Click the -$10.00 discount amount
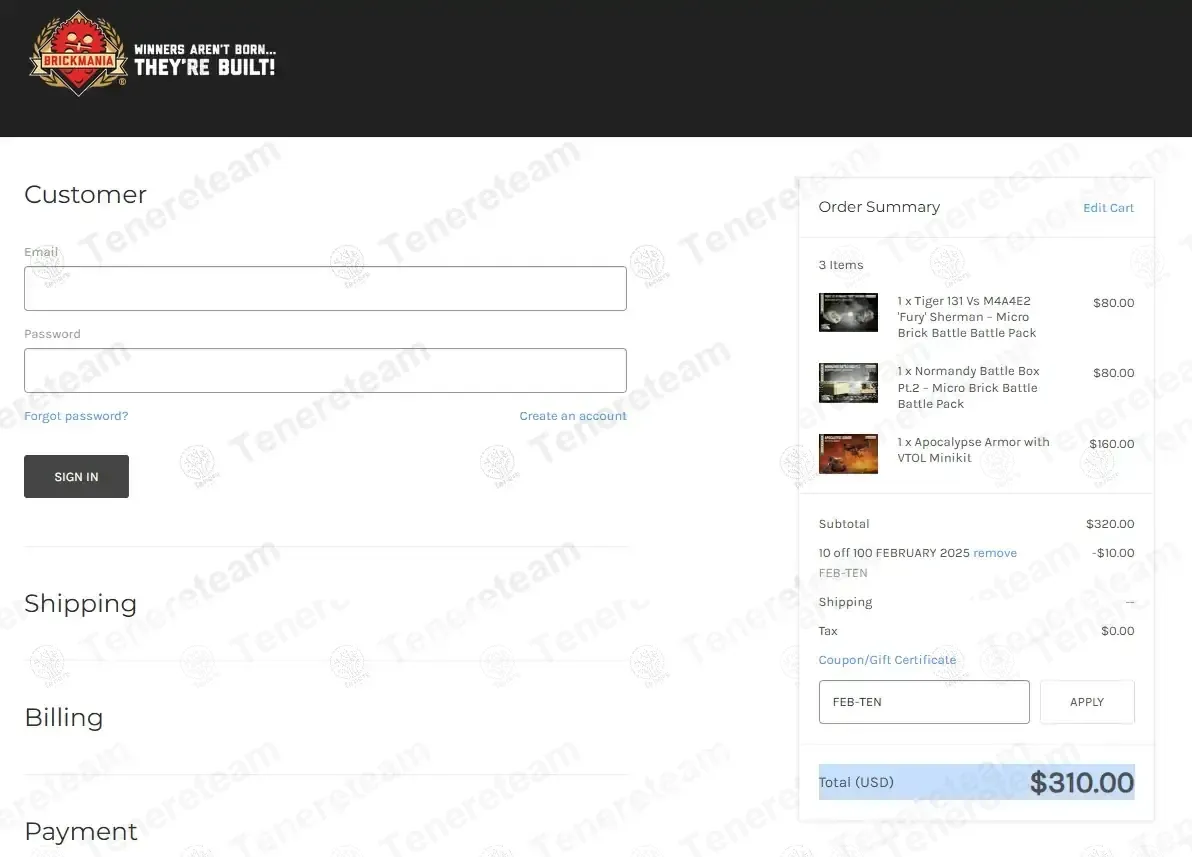The width and height of the screenshot is (1192, 857). [x=1113, y=553]
